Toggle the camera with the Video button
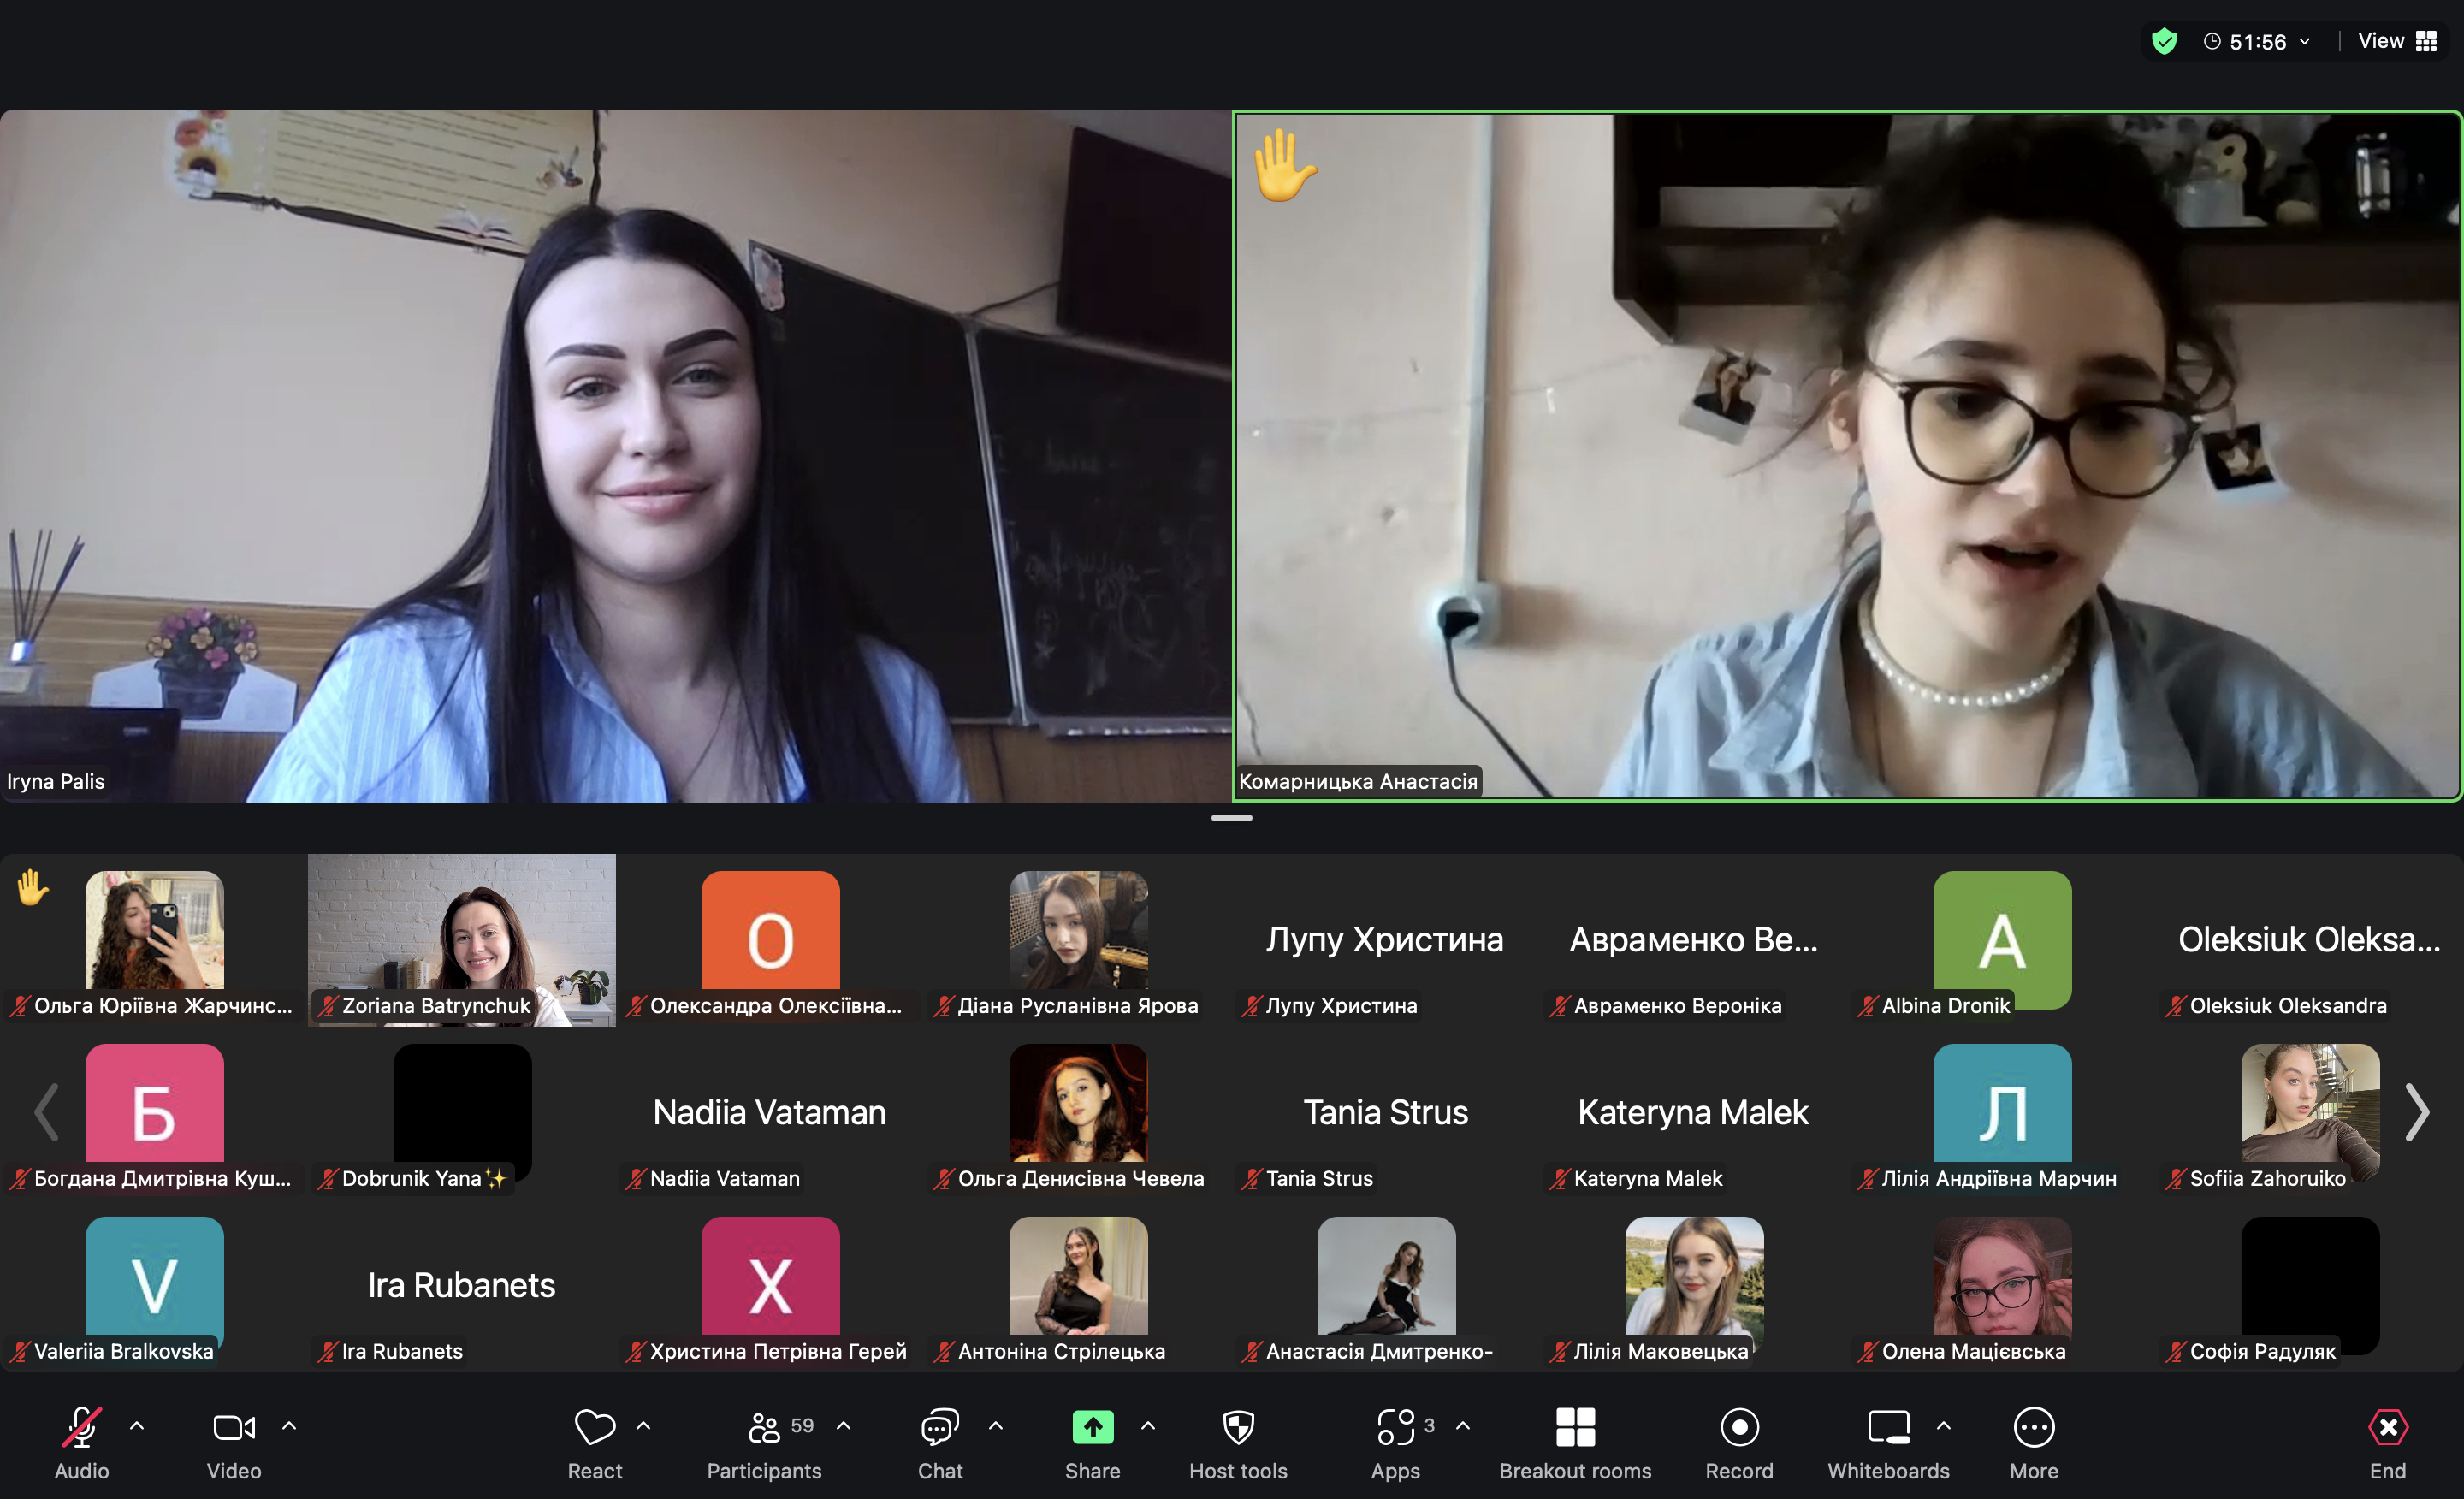 234,1443
